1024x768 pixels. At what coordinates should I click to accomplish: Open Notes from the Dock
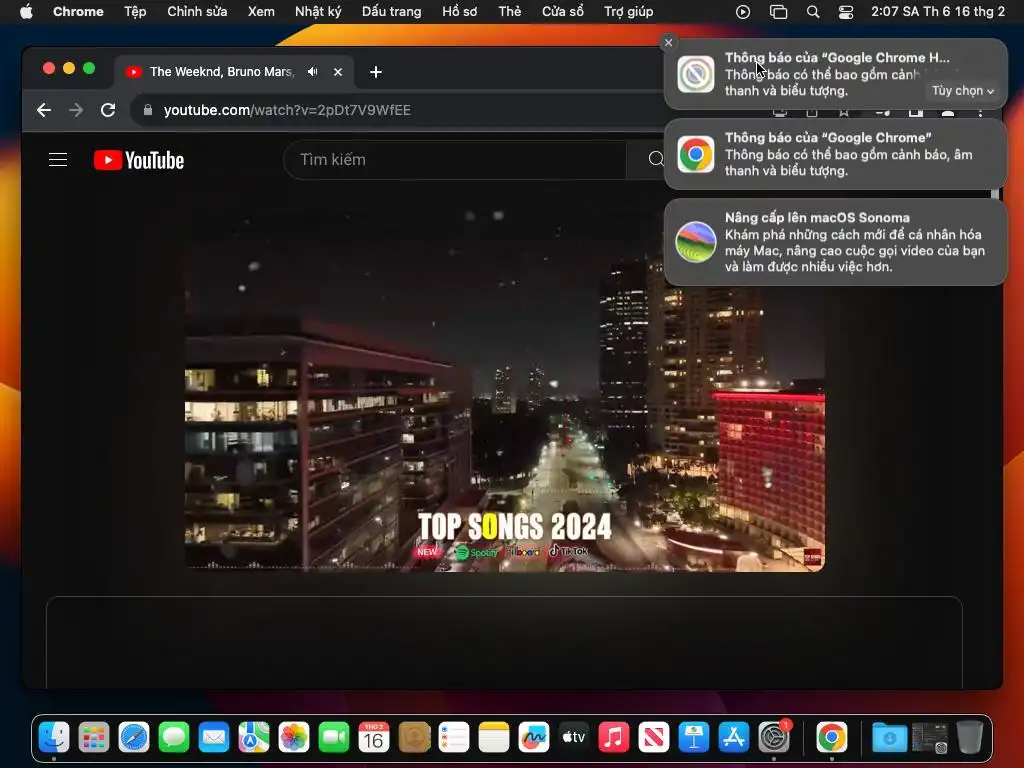tap(494, 738)
